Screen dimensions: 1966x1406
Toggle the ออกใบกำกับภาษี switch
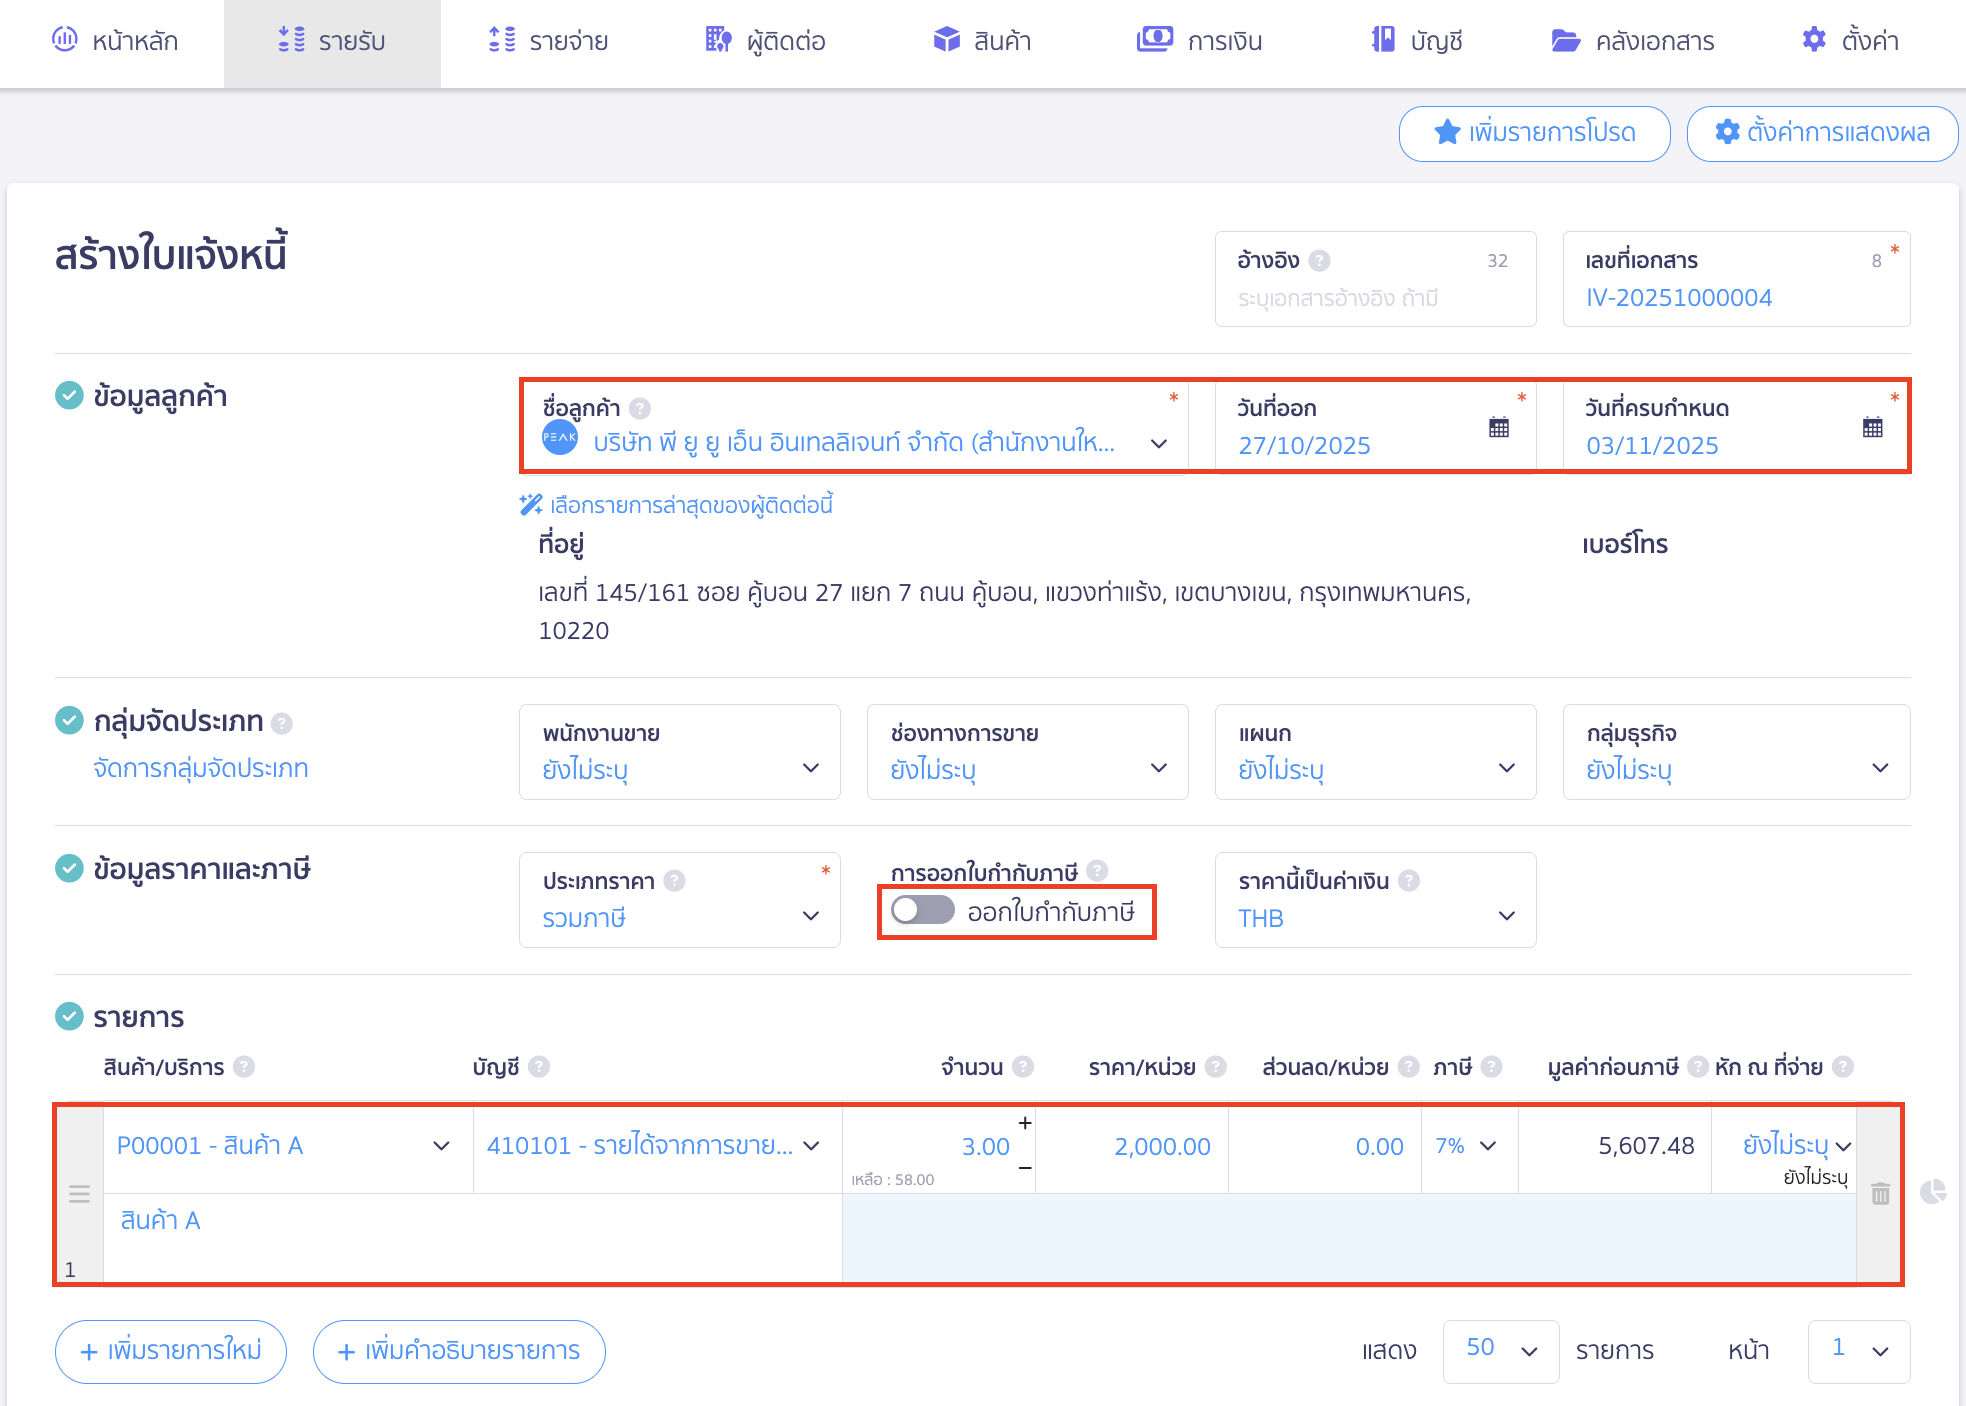click(x=922, y=911)
